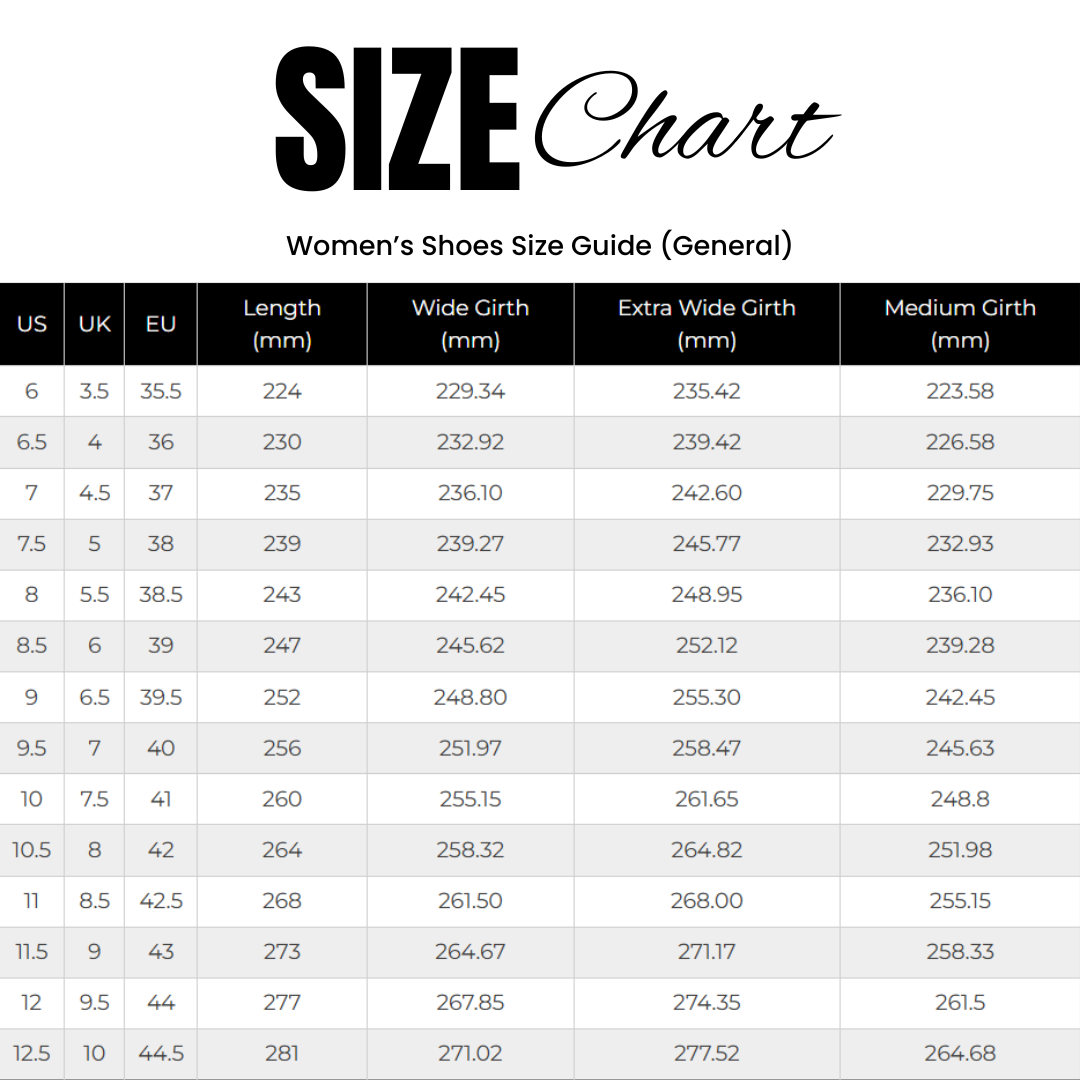
Task: Click extra wide girth value 268.00
Action: pyautogui.click(x=706, y=901)
